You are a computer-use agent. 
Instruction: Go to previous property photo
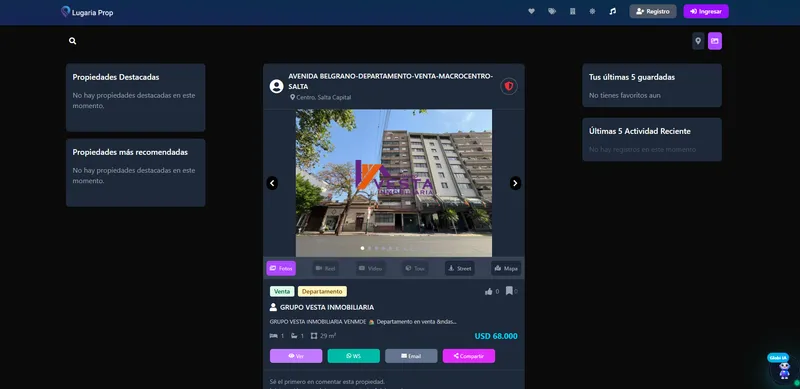pos(272,183)
